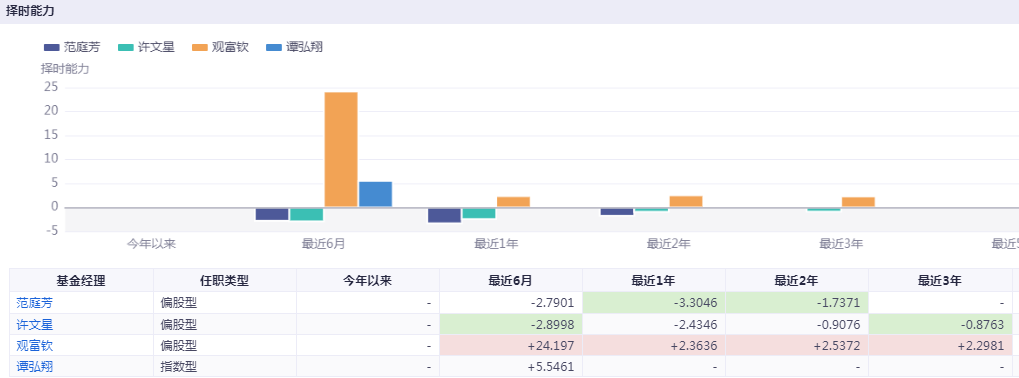Click the blue 谭弘翔 bar for 最近6月

click(x=376, y=194)
